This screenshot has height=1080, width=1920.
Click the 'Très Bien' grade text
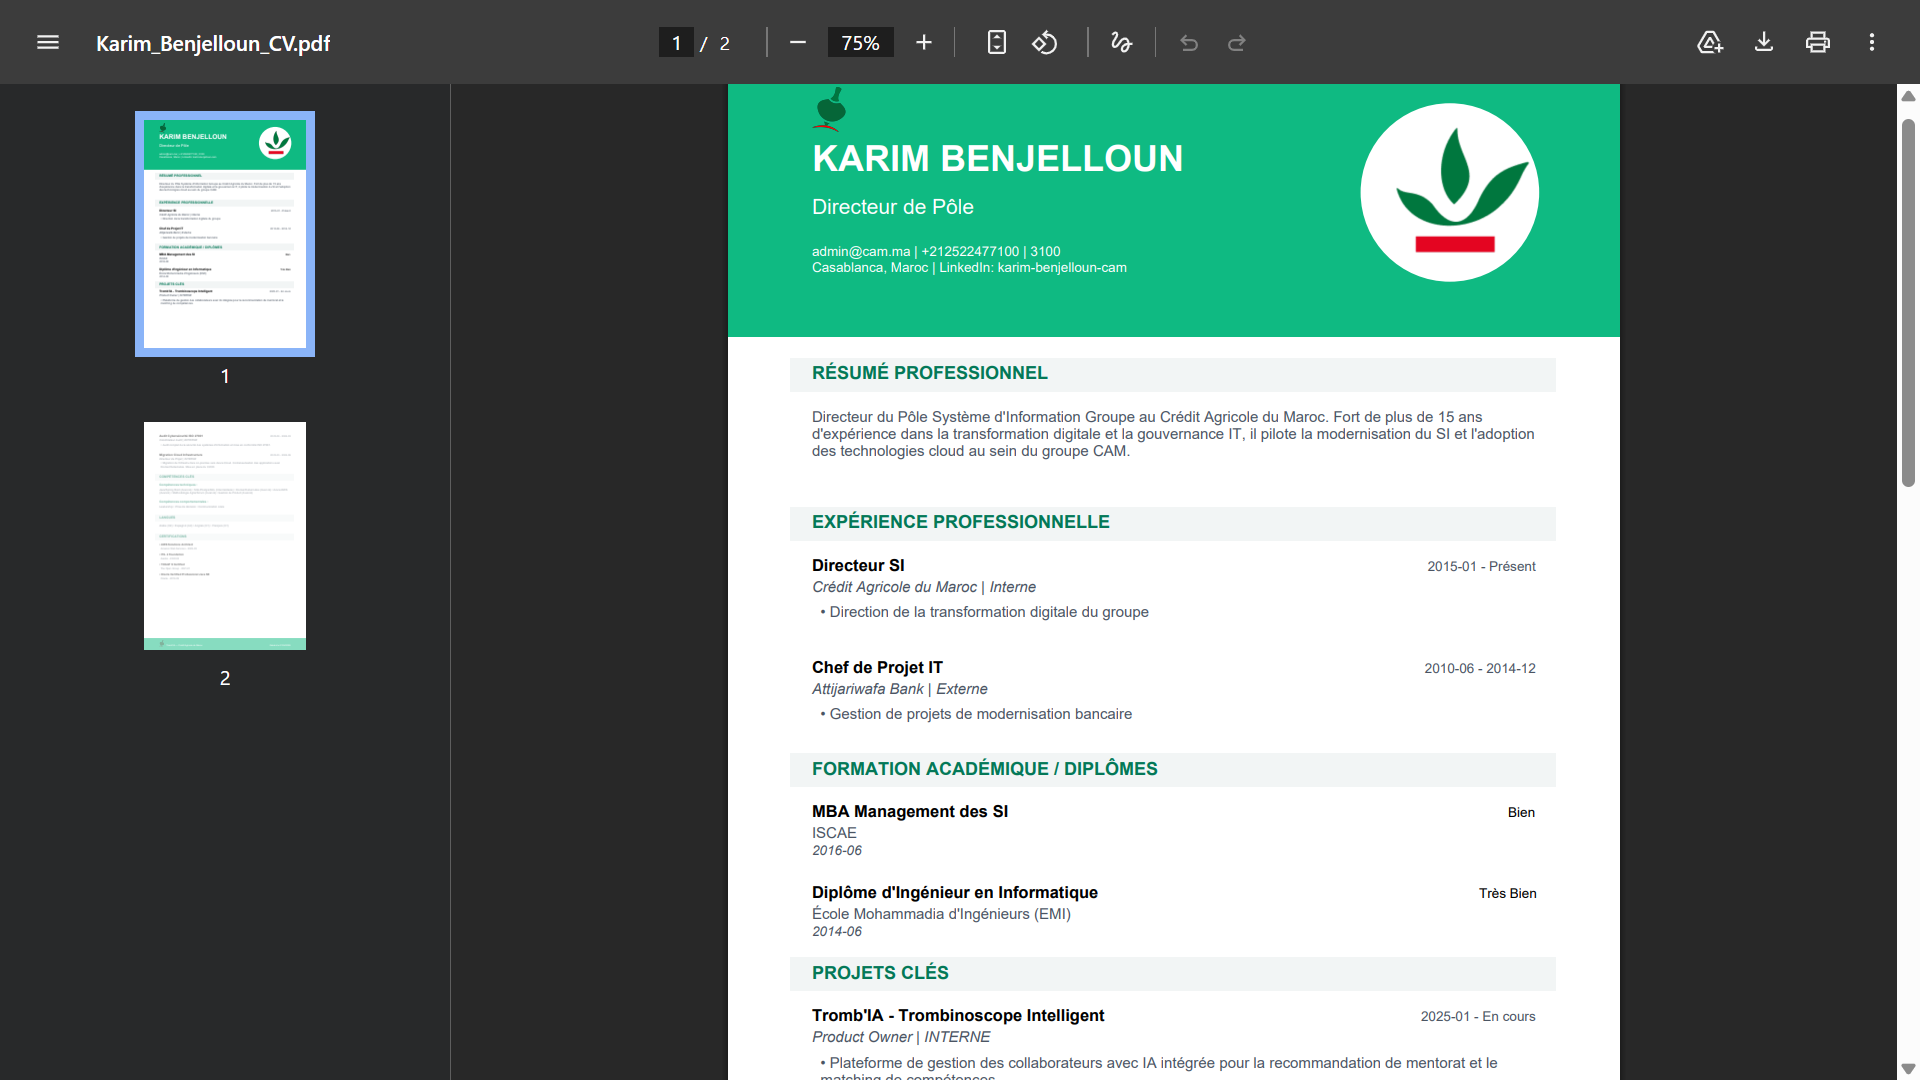click(1508, 893)
